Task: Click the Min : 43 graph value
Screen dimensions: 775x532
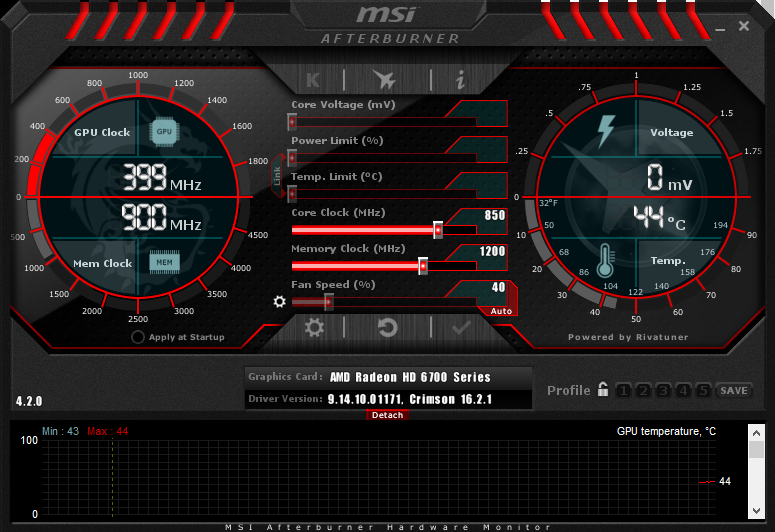Action: [60, 431]
